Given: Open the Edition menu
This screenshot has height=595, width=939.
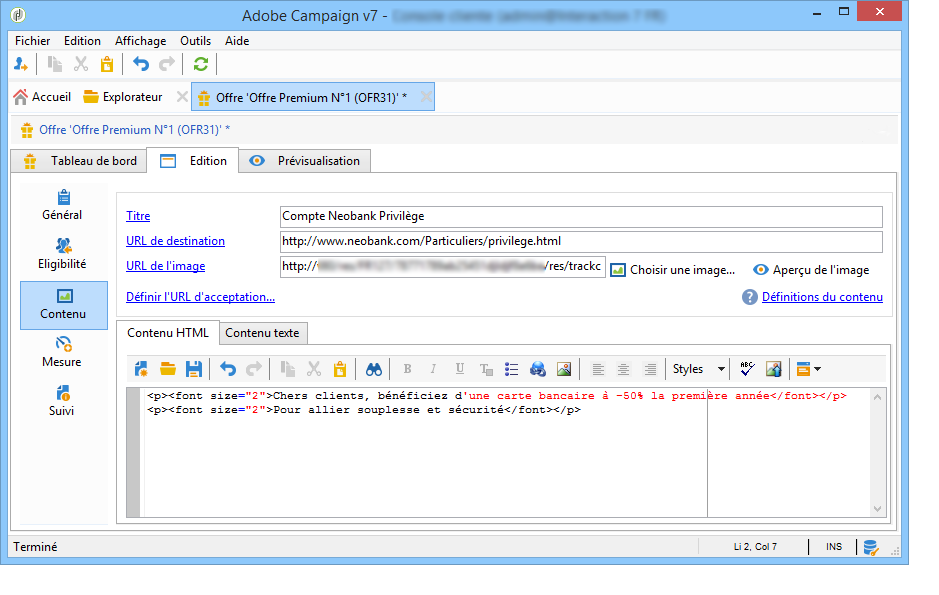Looking at the screenshot, I should 82,41.
